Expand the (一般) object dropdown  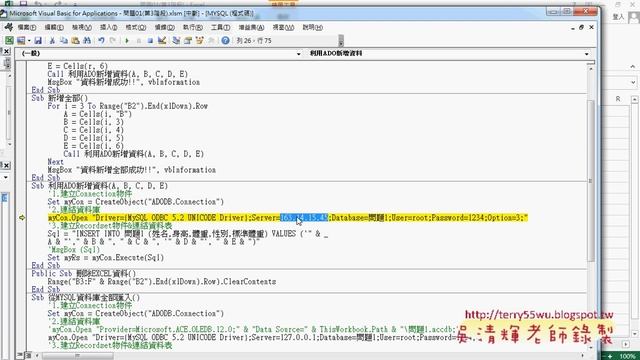(x=299, y=53)
